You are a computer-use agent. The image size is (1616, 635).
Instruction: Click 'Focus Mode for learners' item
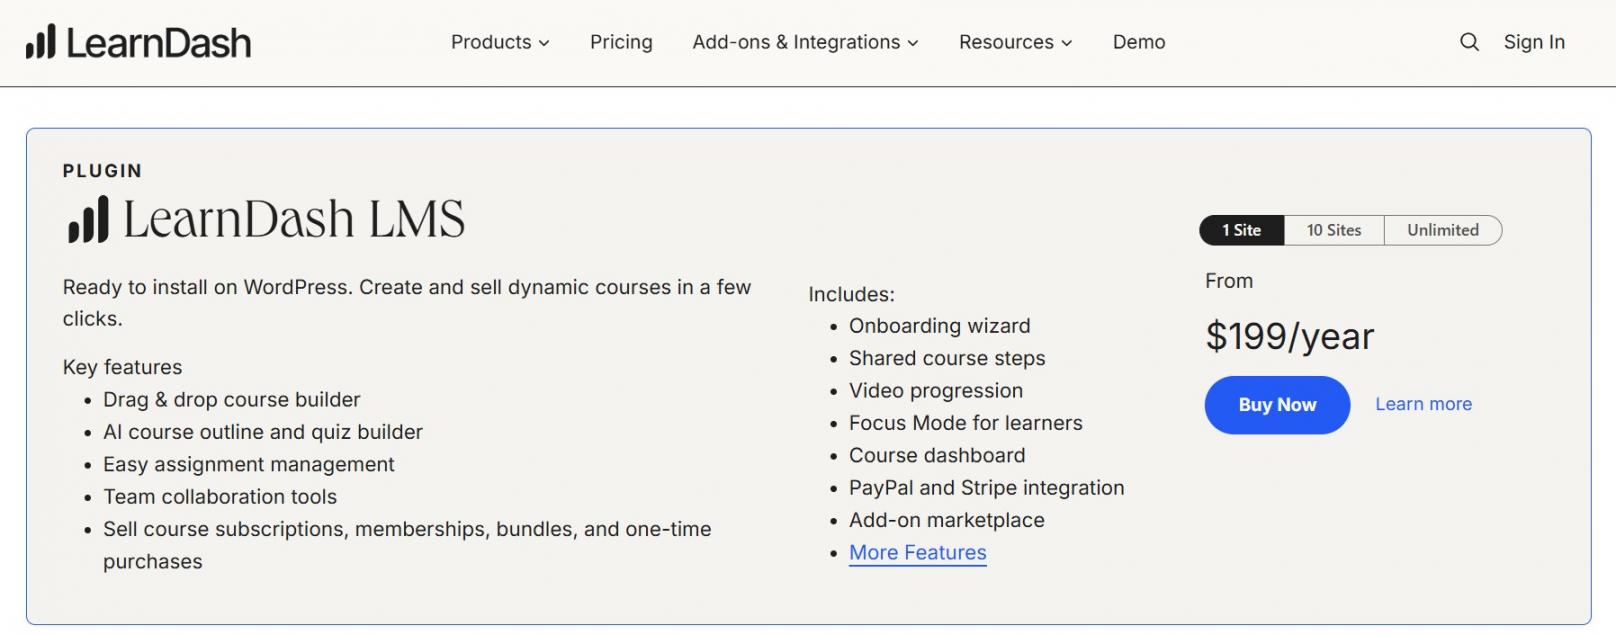(966, 423)
